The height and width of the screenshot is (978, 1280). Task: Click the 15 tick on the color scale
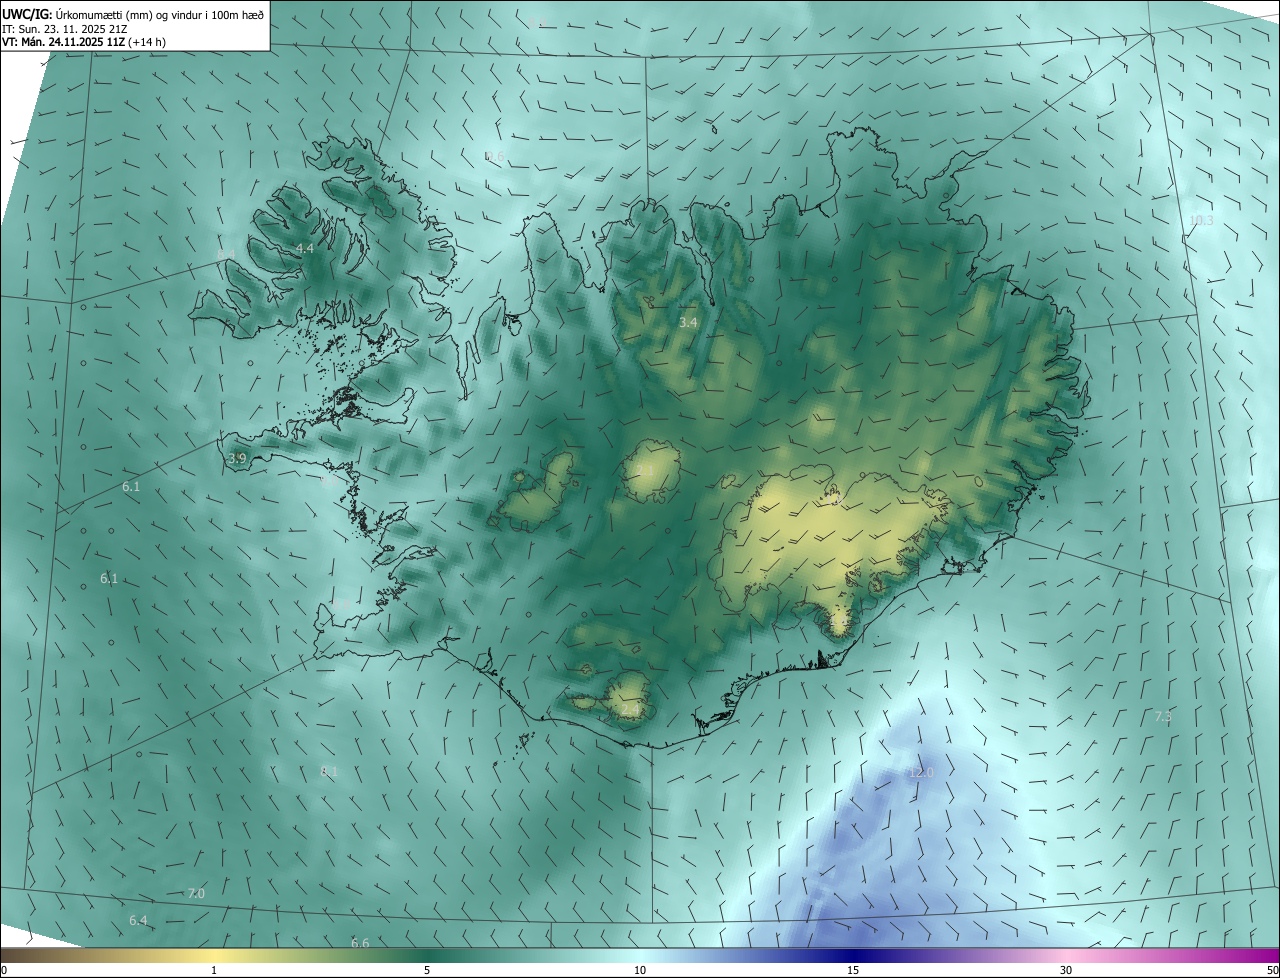(853, 971)
